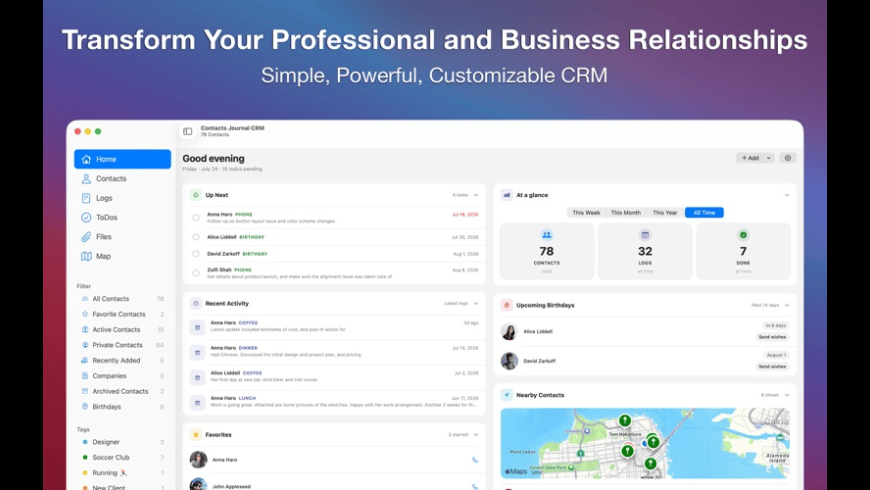Click the Favorites star section icon
Screen dimensions: 870x490
[195, 435]
